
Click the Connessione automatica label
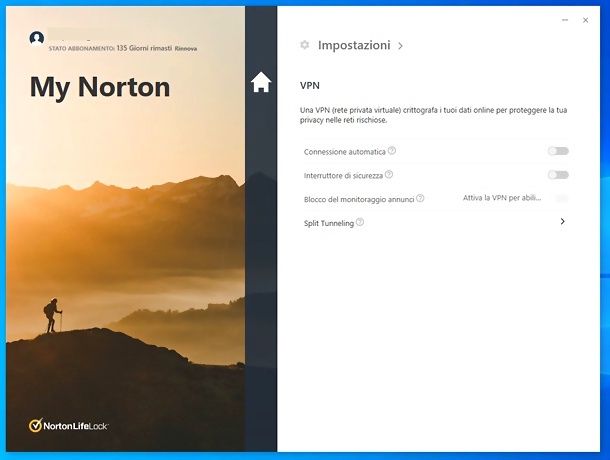pos(344,152)
